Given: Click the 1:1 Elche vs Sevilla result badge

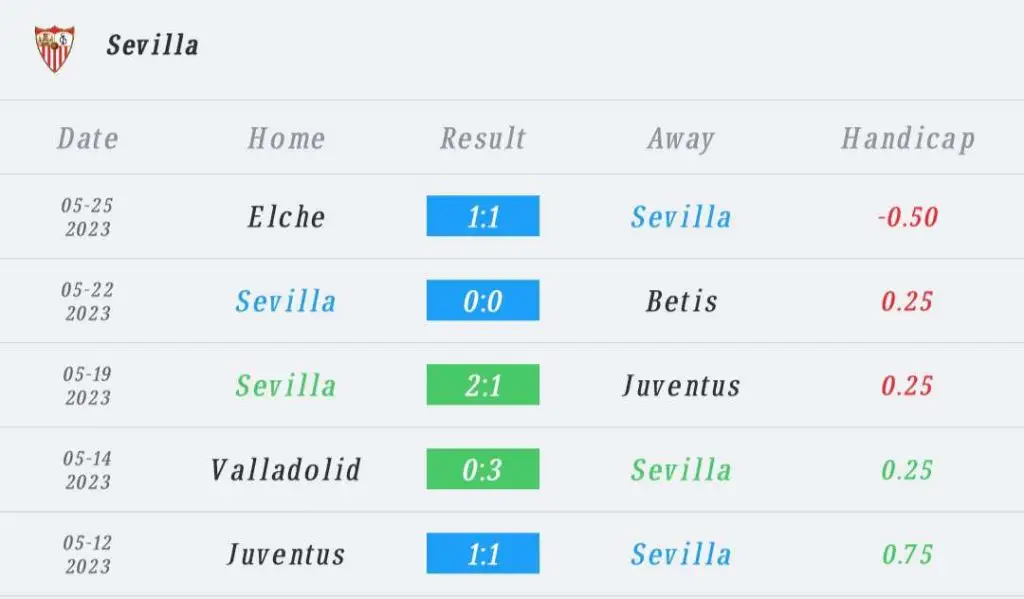Looking at the screenshot, I should 483,216.
